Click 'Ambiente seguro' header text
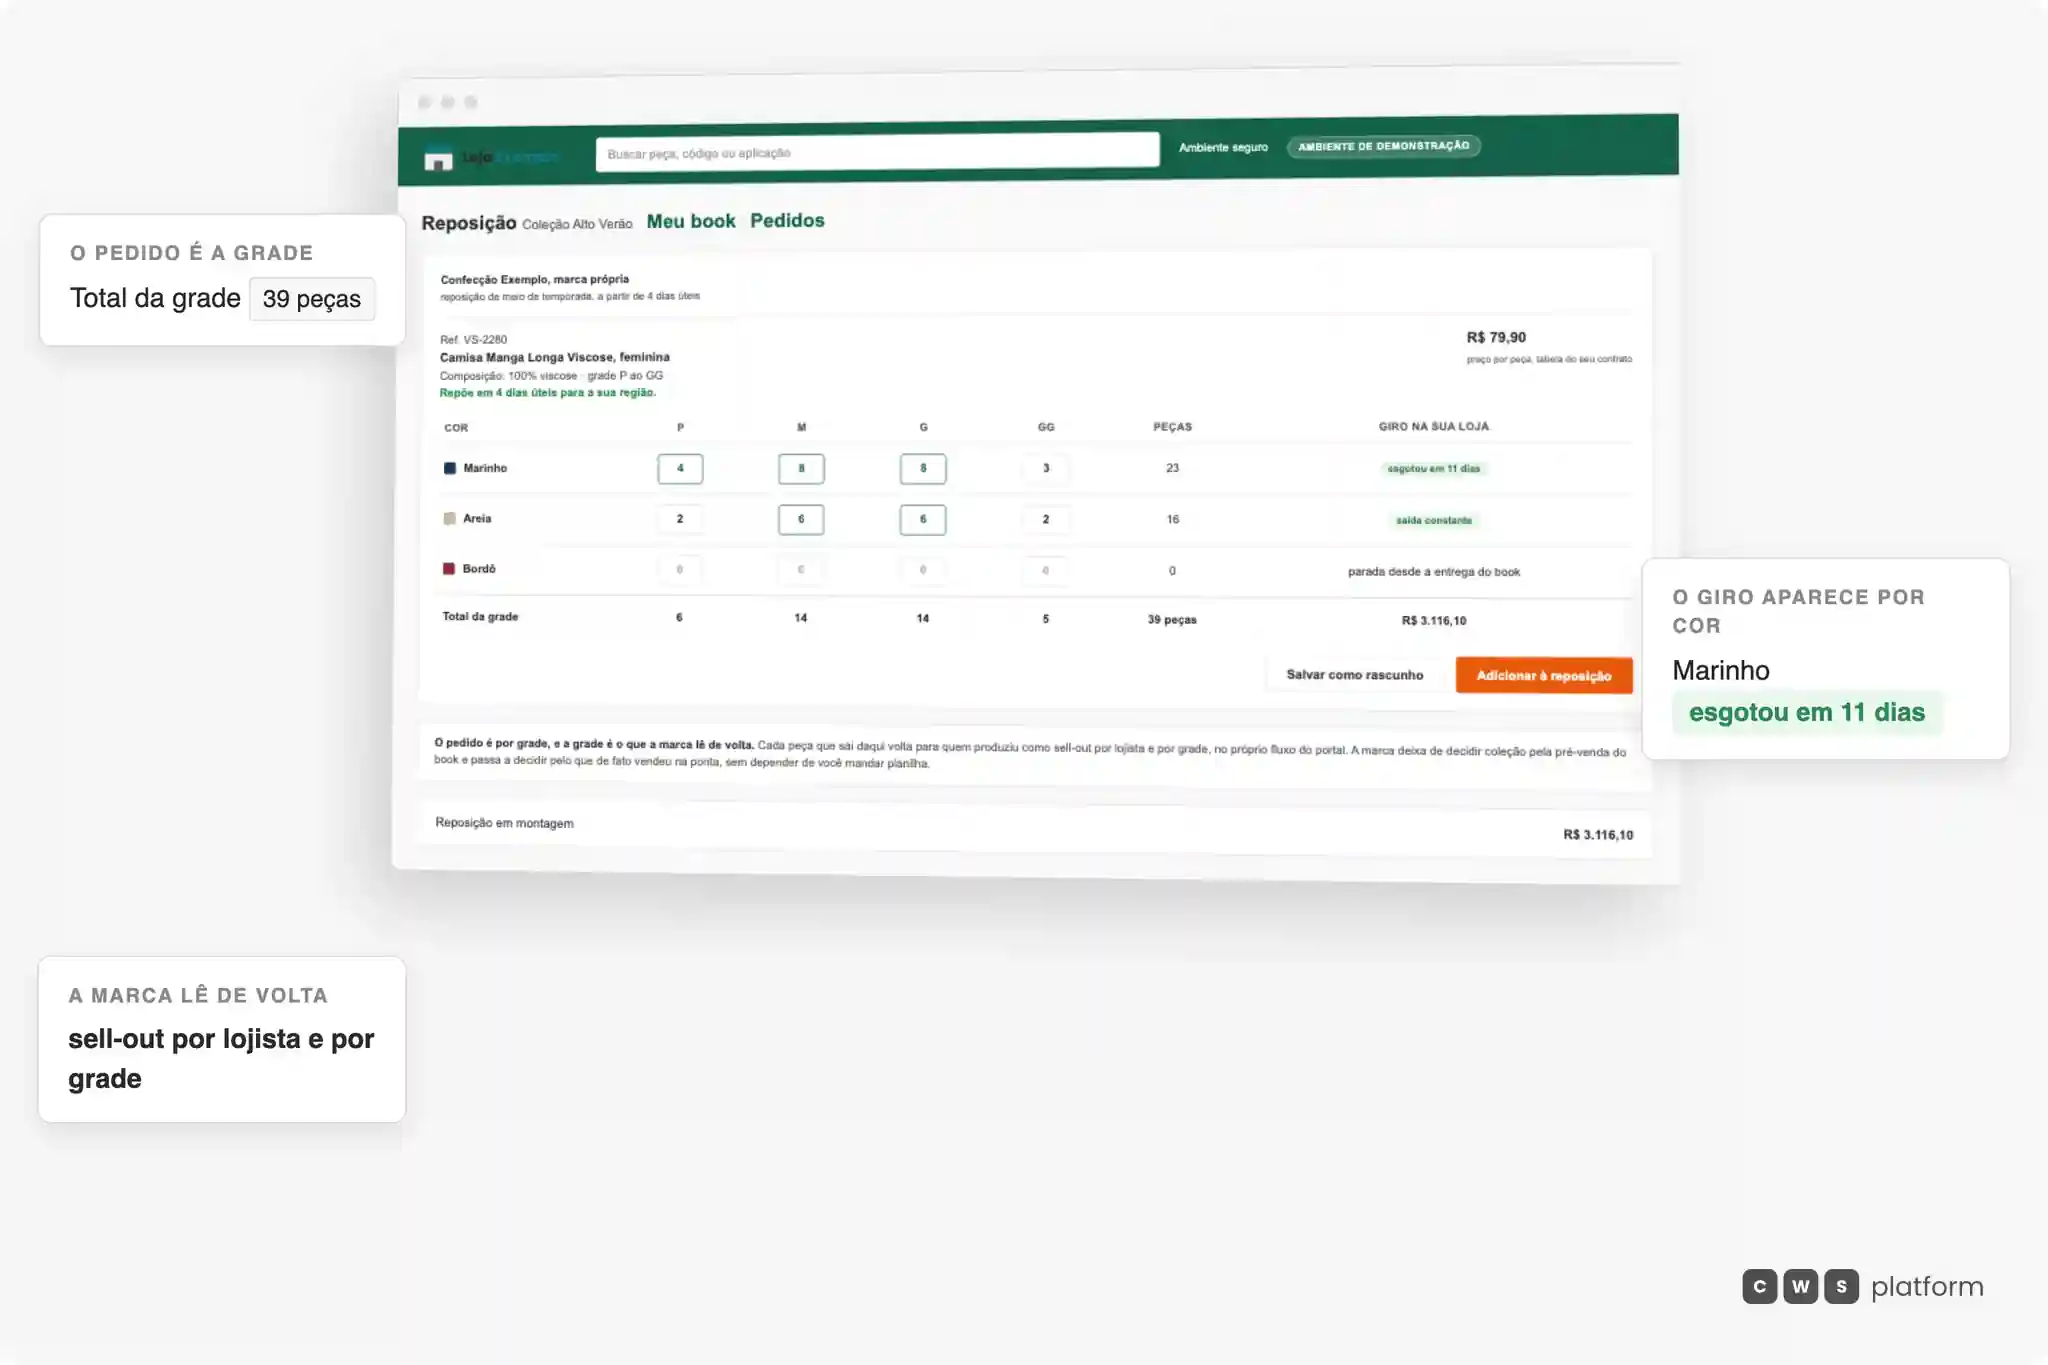The width and height of the screenshot is (2048, 1365). [1223, 148]
